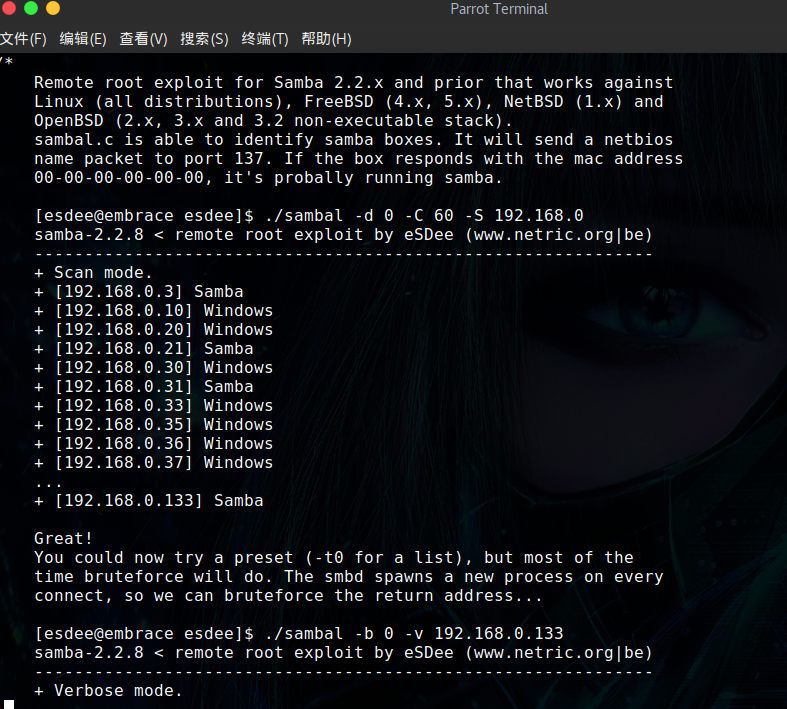
Task: Click the line '[192.168.0.37] Windows'
Action: click(154, 463)
